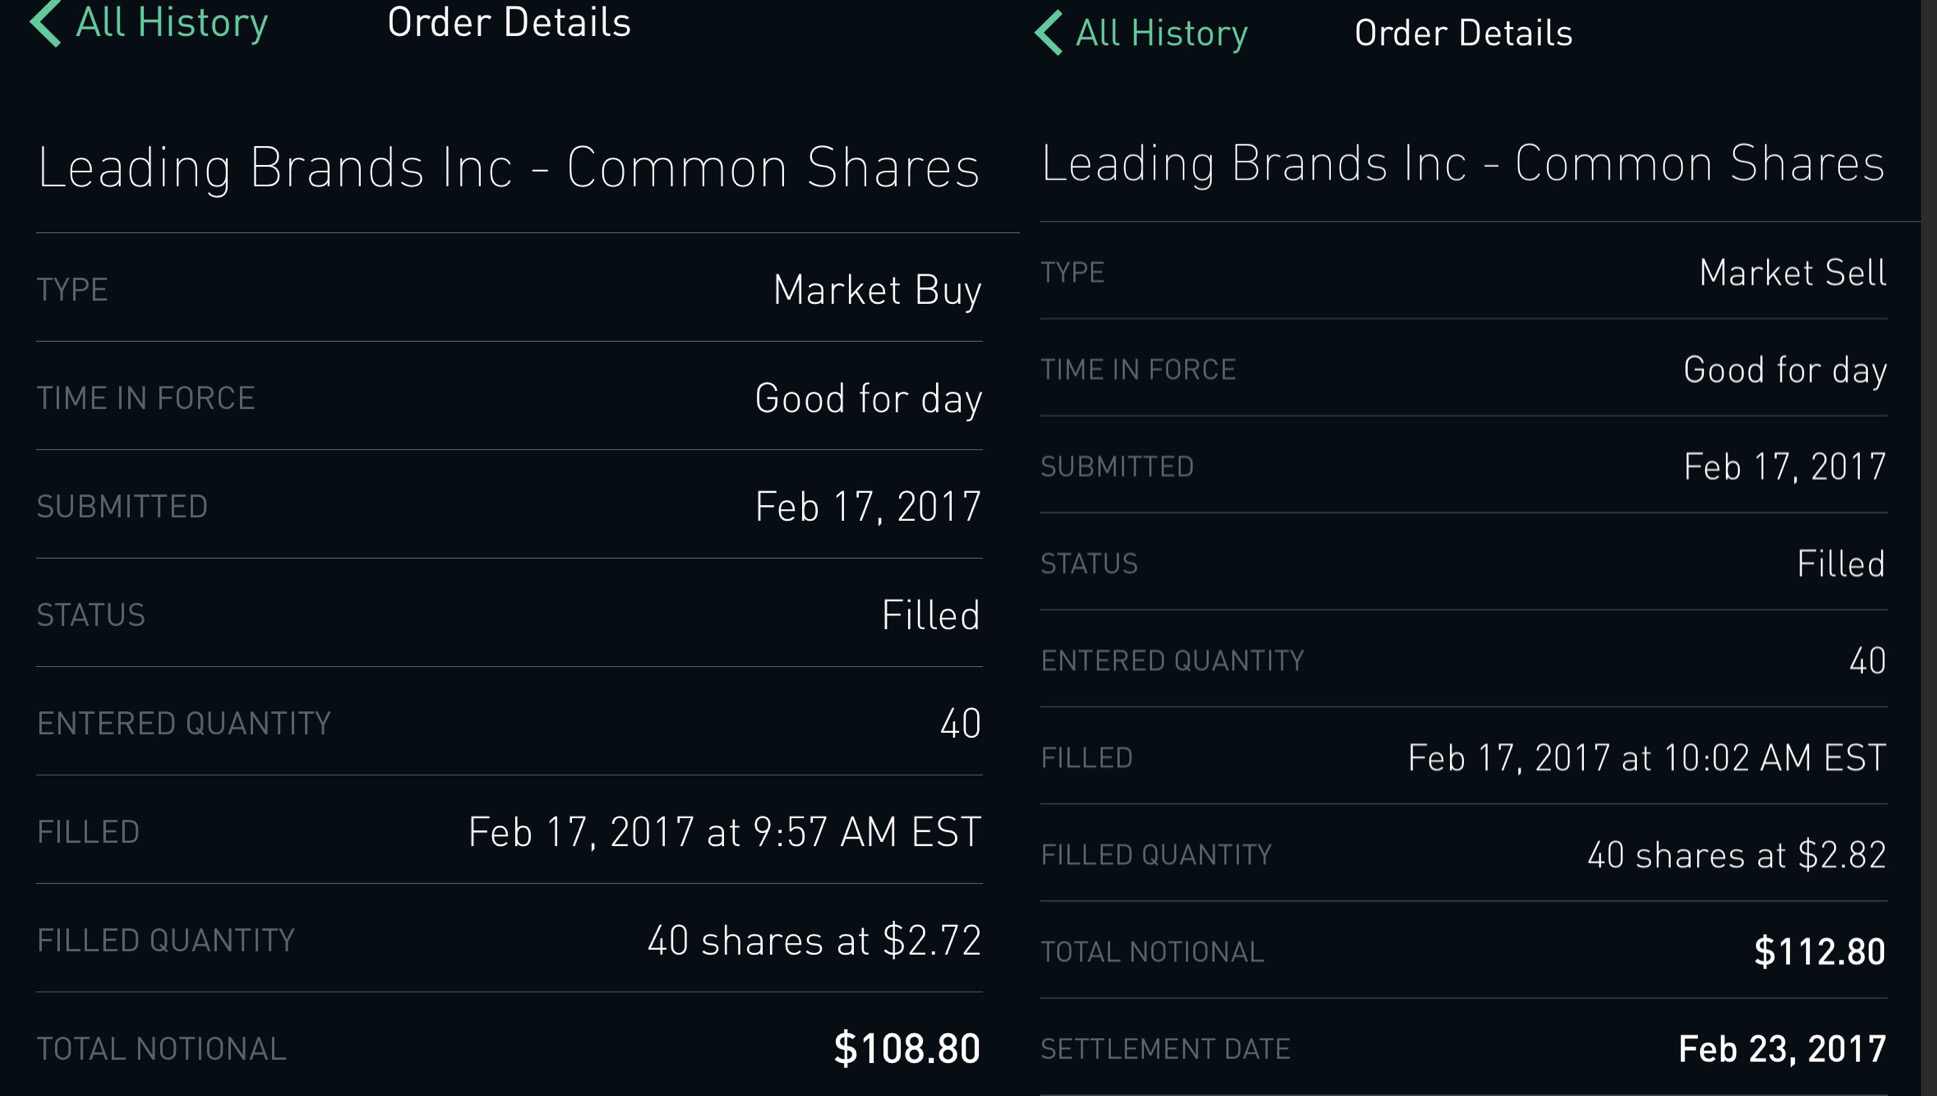Screen dimensions: 1937x1096
Task: Select the Market Buy type value
Action: (x=877, y=290)
